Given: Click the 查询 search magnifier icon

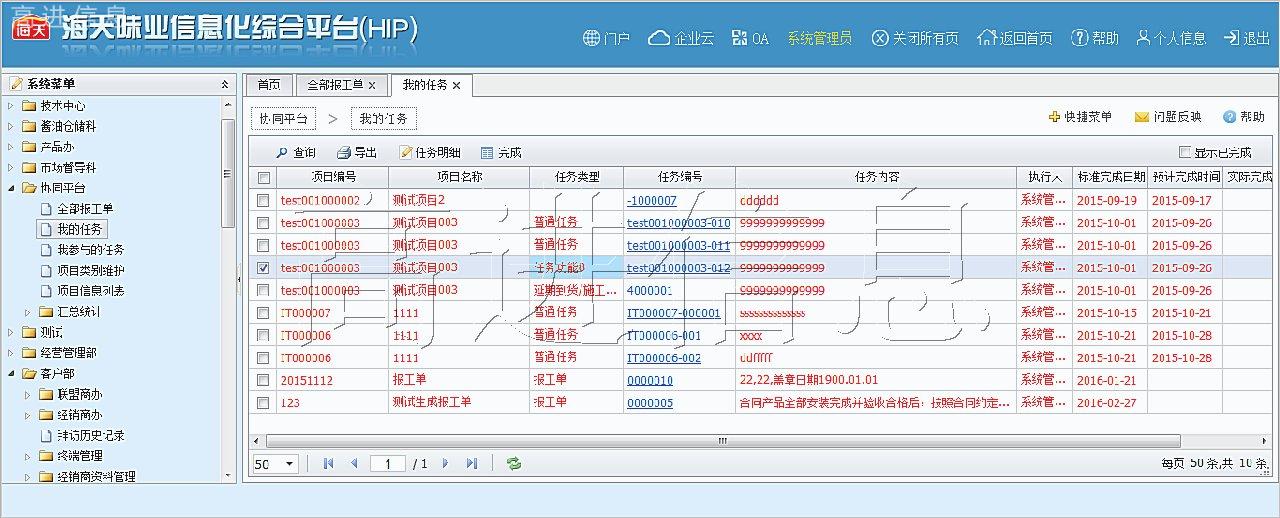Looking at the screenshot, I should 282,153.
